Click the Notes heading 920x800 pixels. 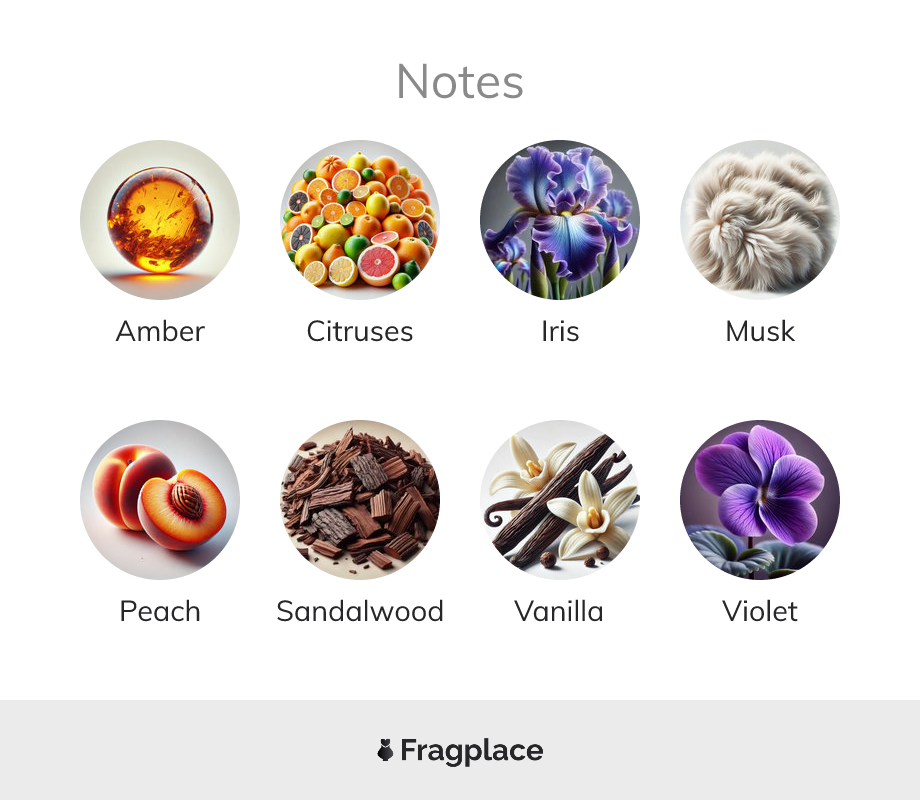(x=460, y=82)
